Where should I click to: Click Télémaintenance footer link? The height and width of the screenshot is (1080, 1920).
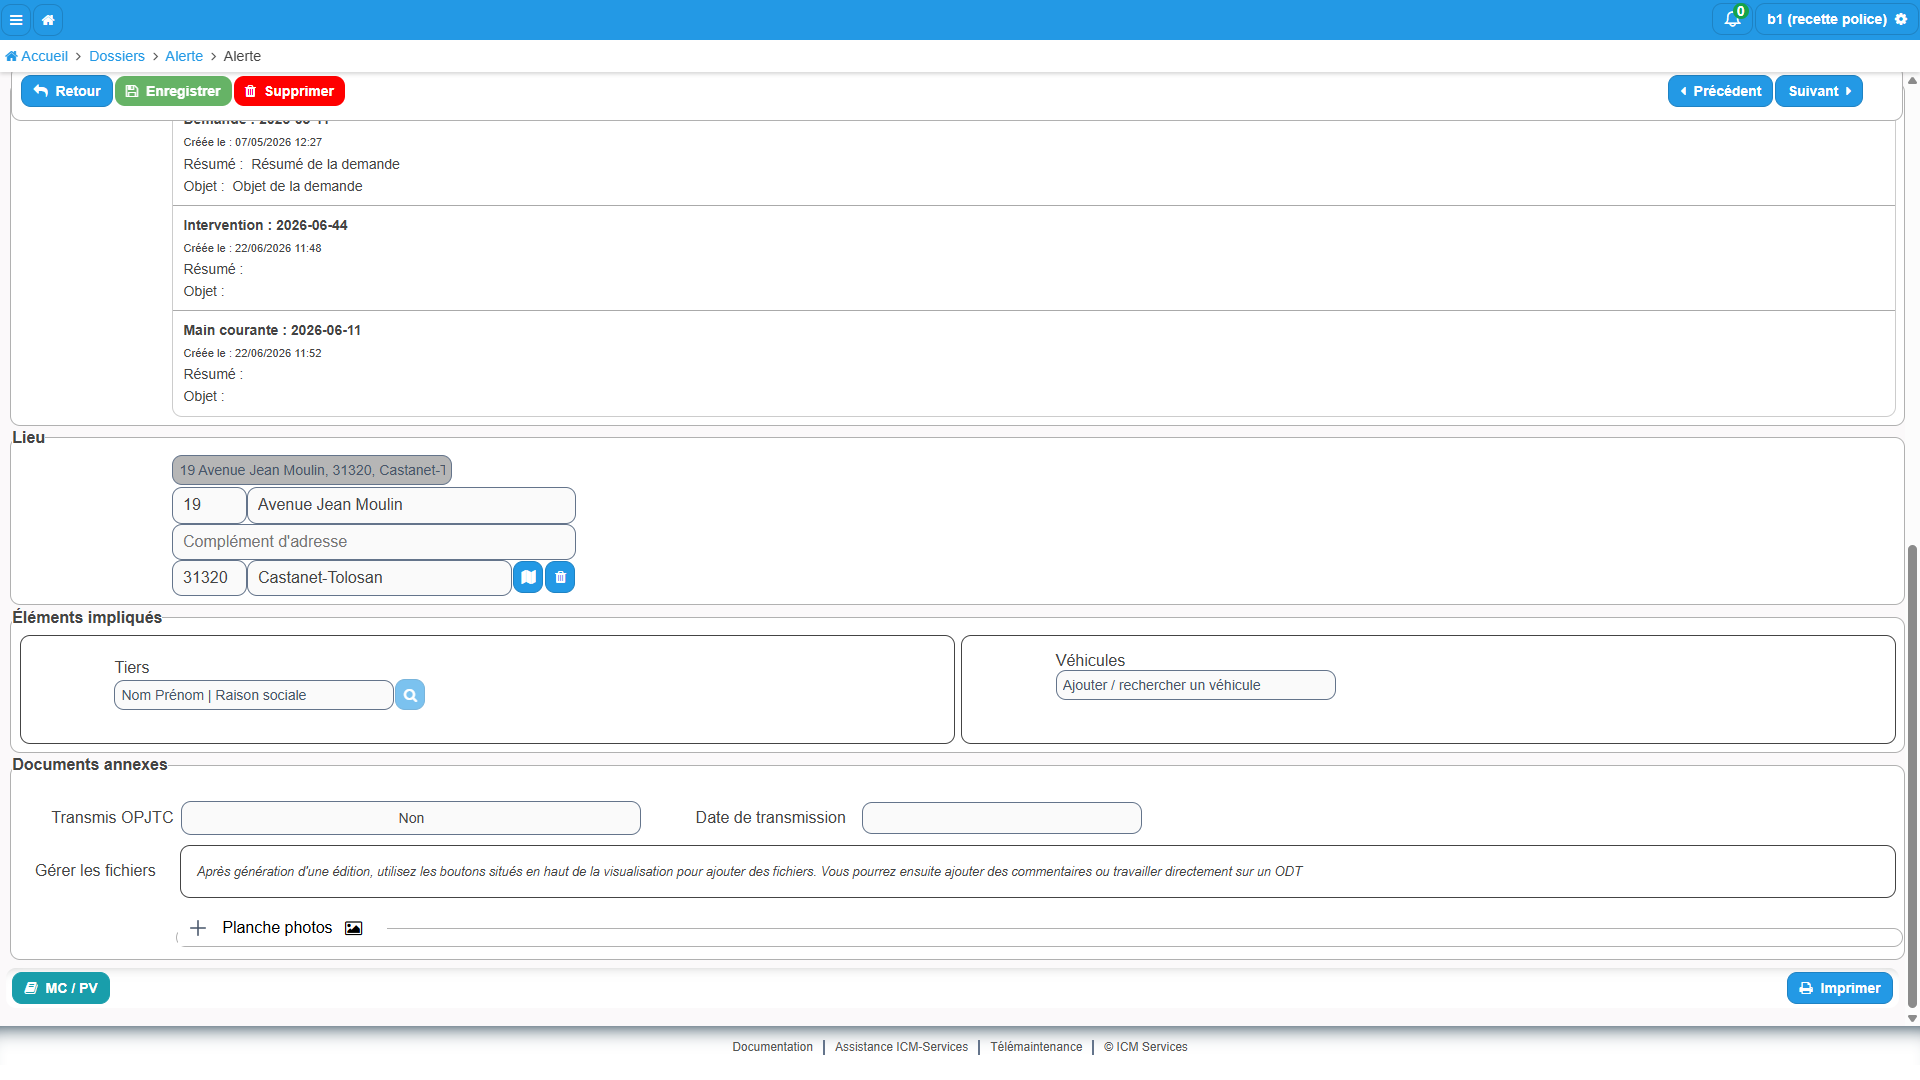coord(1036,1047)
